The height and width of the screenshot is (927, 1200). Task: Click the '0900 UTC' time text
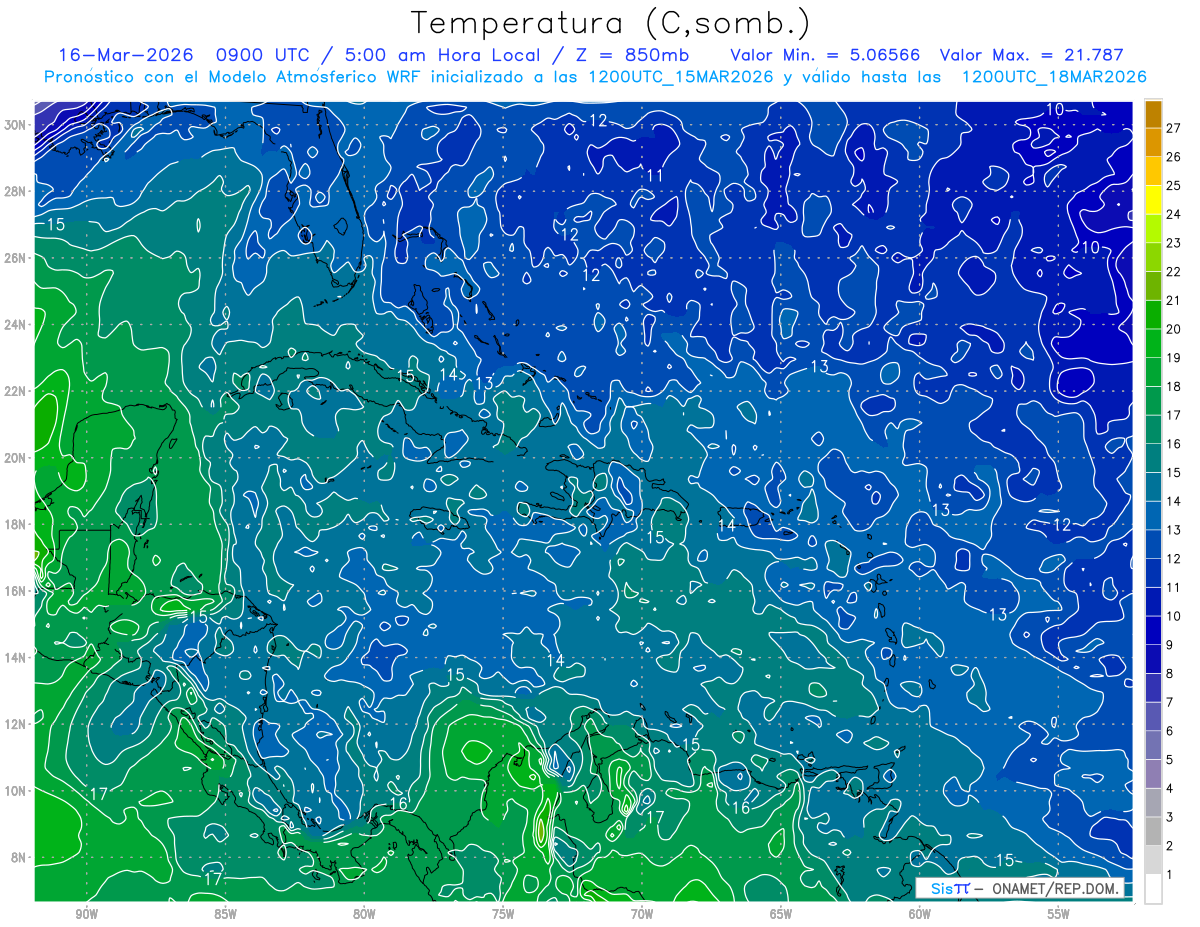pos(265,56)
